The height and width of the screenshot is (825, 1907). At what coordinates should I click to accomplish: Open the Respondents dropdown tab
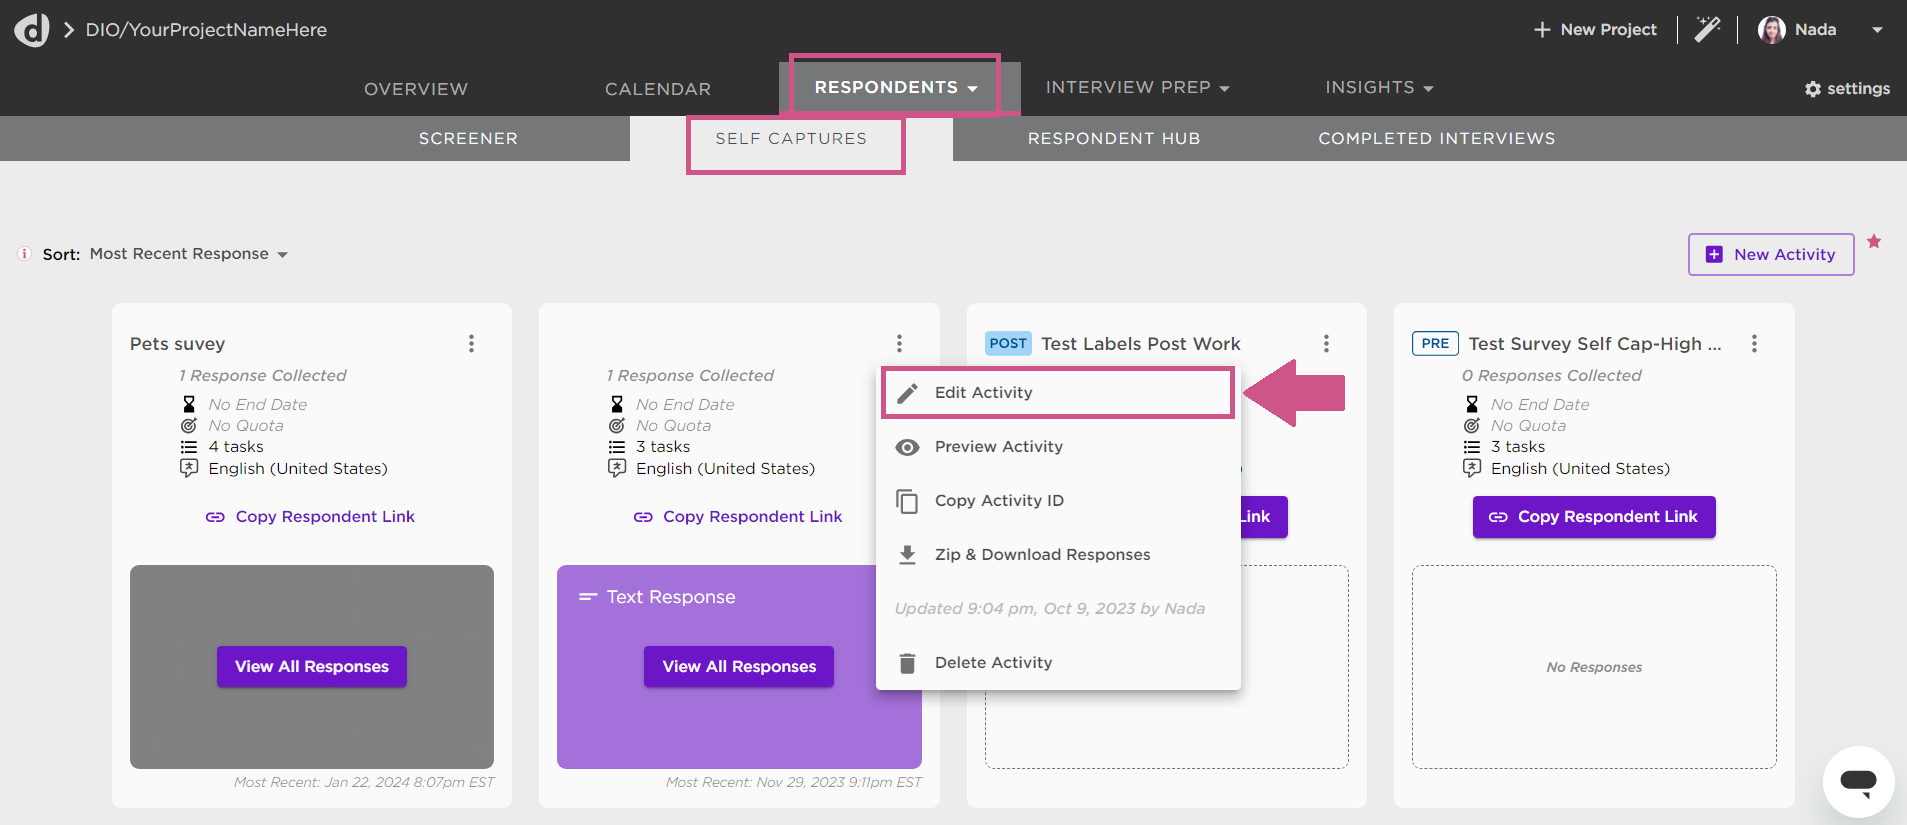pos(896,87)
